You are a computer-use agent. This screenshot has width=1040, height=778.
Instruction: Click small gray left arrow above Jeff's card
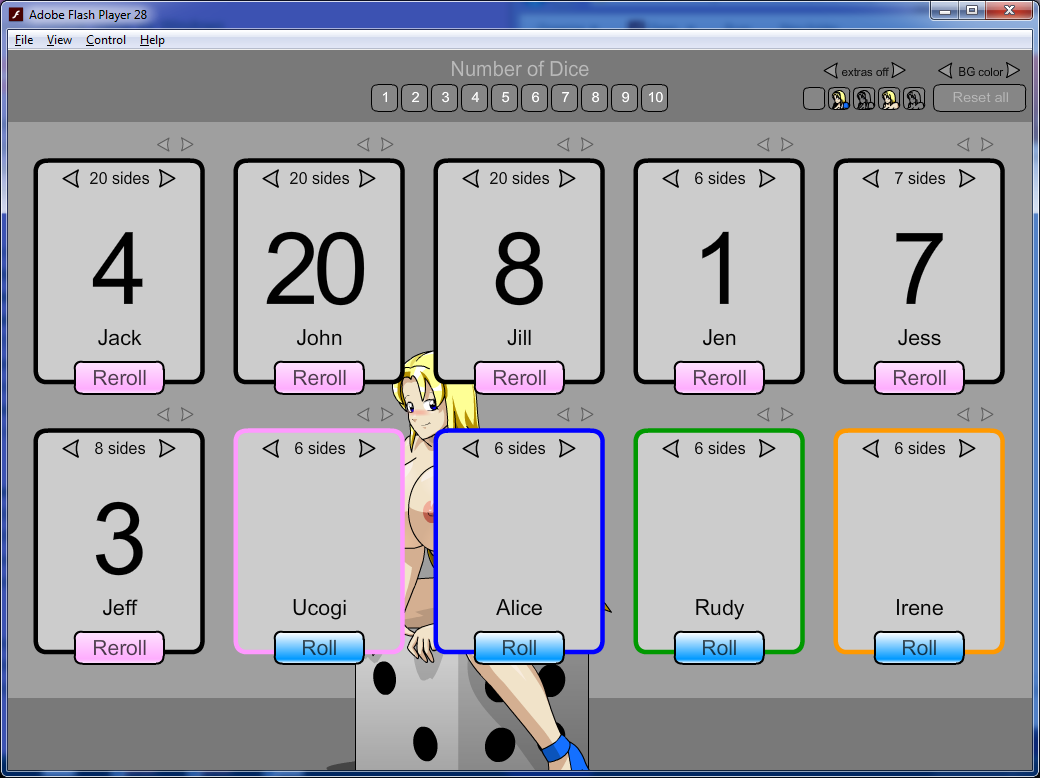point(163,415)
